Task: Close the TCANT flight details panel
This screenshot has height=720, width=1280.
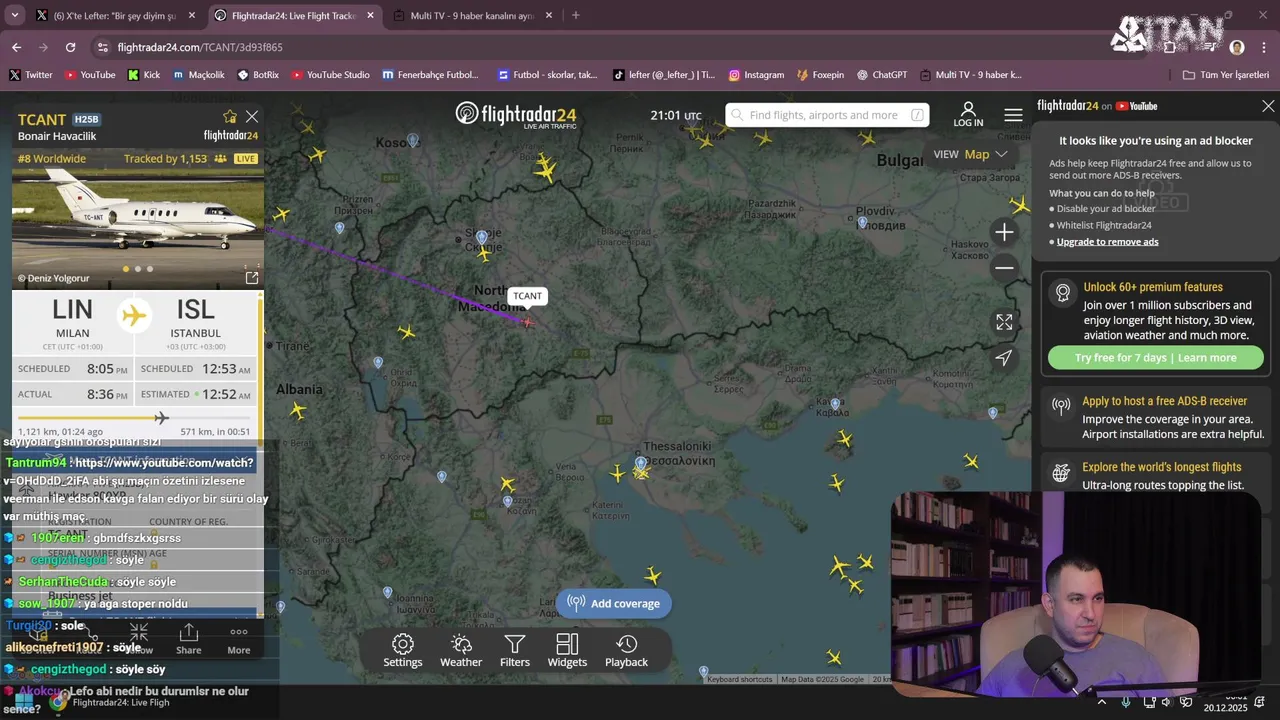Action: click(x=252, y=117)
